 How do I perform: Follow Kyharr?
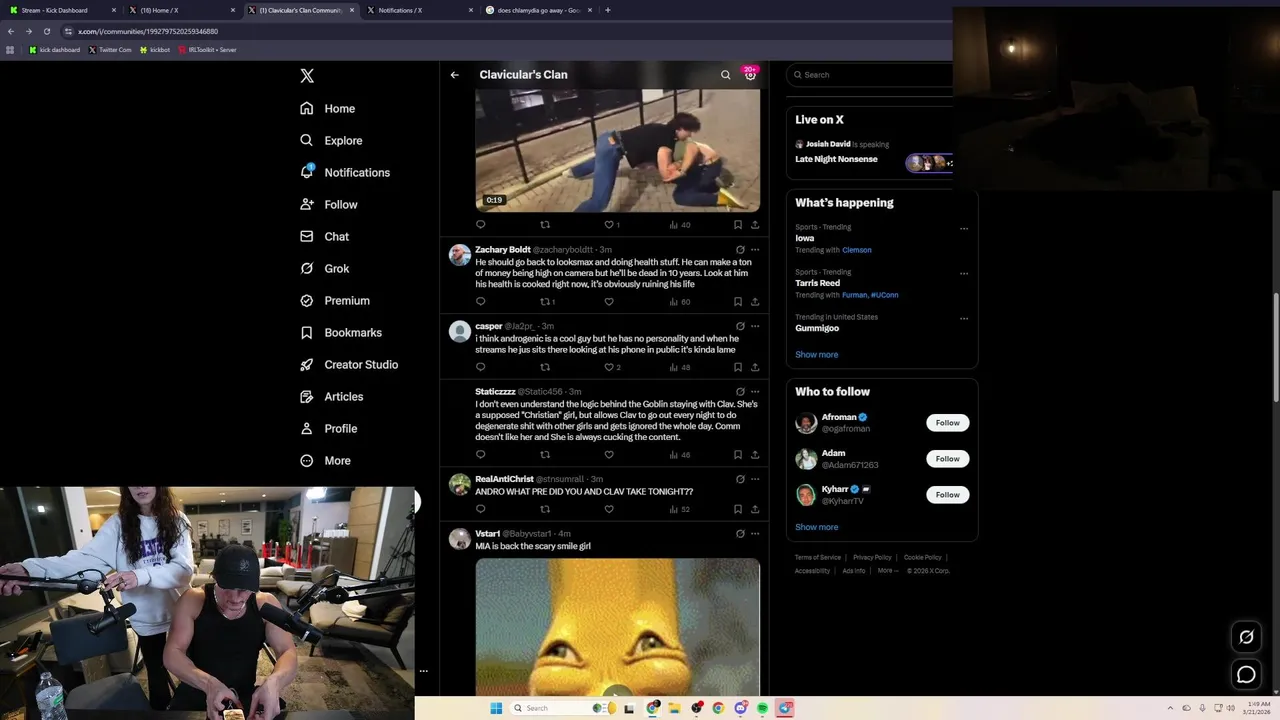click(x=947, y=495)
